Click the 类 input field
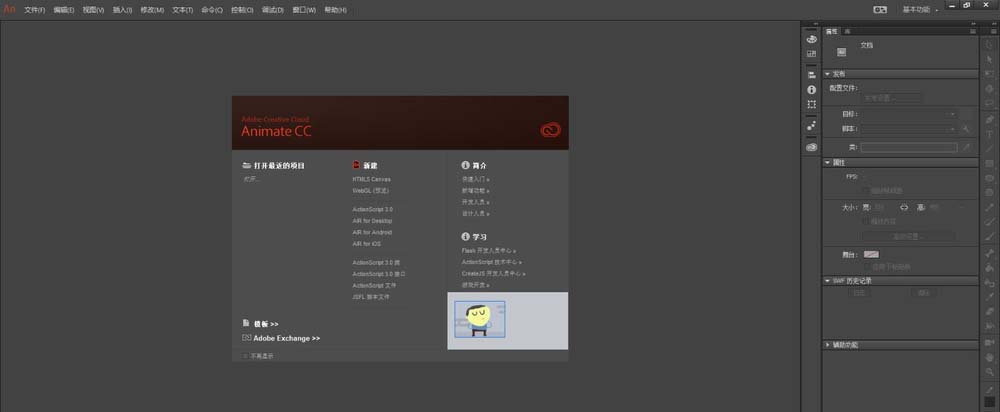Image resolution: width=1000 pixels, height=412 pixels. pyautogui.click(x=909, y=147)
